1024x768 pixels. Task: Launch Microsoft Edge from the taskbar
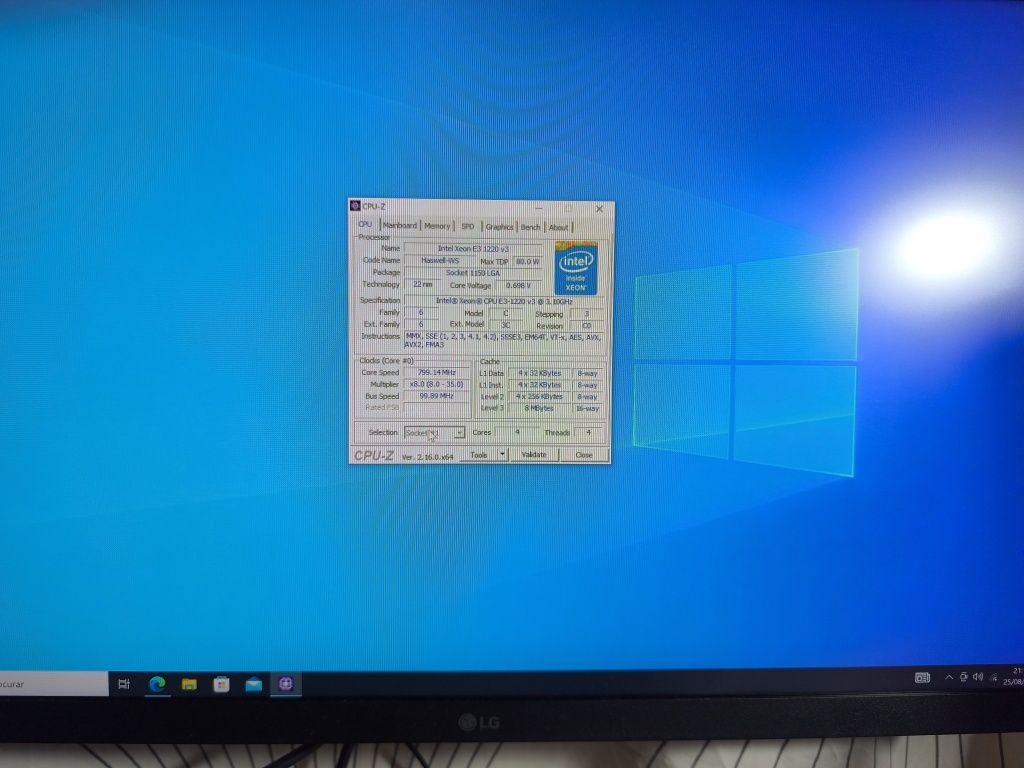tap(157, 684)
